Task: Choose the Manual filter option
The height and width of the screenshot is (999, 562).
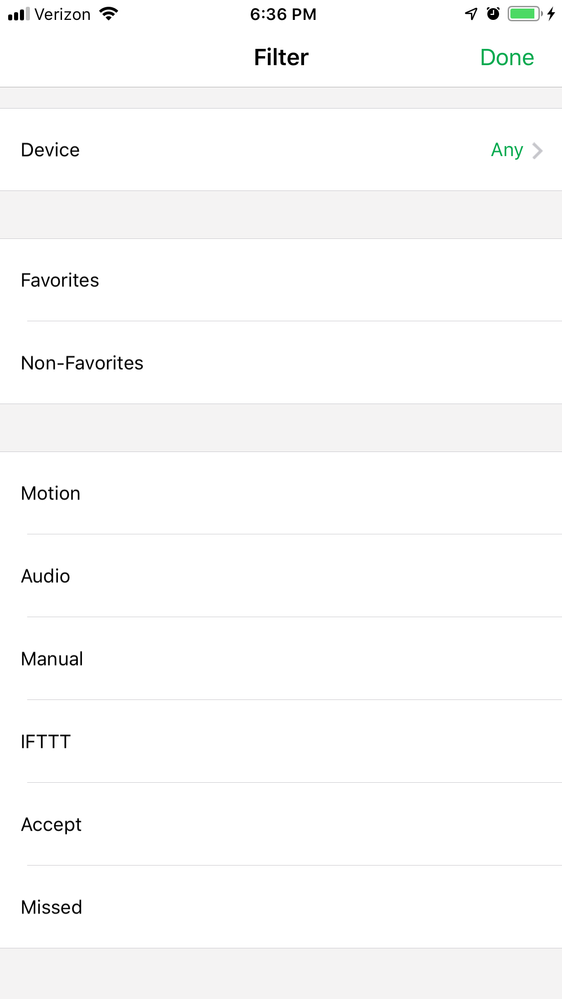Action: coord(281,659)
